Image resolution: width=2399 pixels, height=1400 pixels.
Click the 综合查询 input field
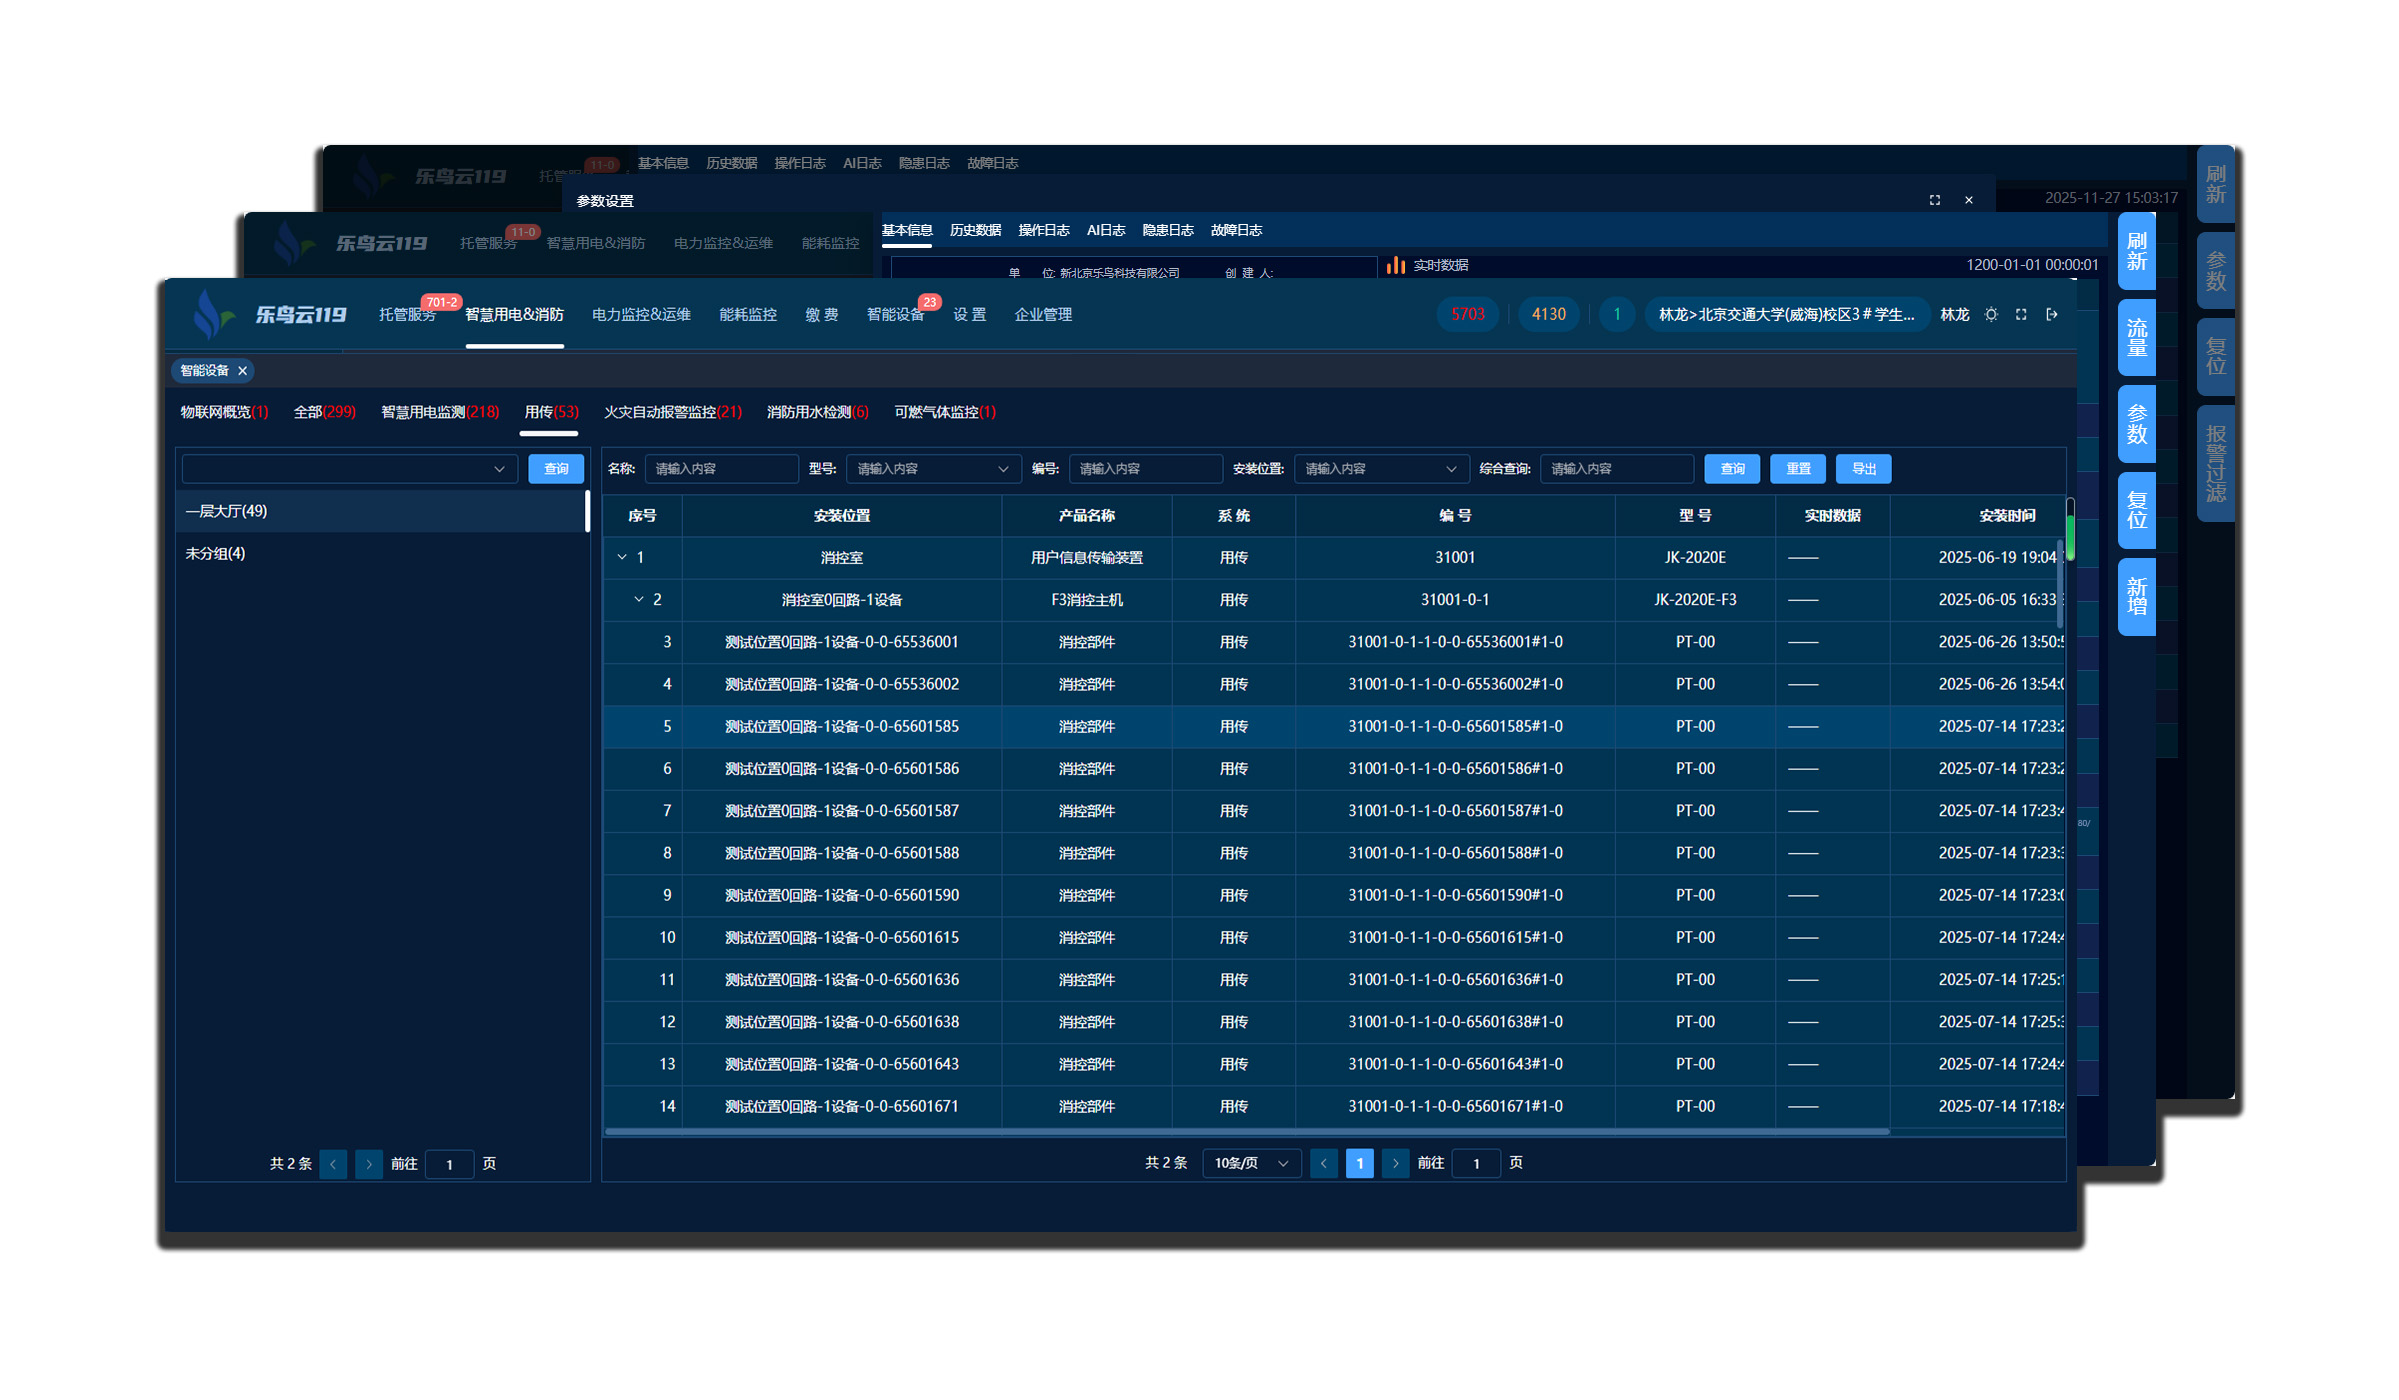[1616, 469]
